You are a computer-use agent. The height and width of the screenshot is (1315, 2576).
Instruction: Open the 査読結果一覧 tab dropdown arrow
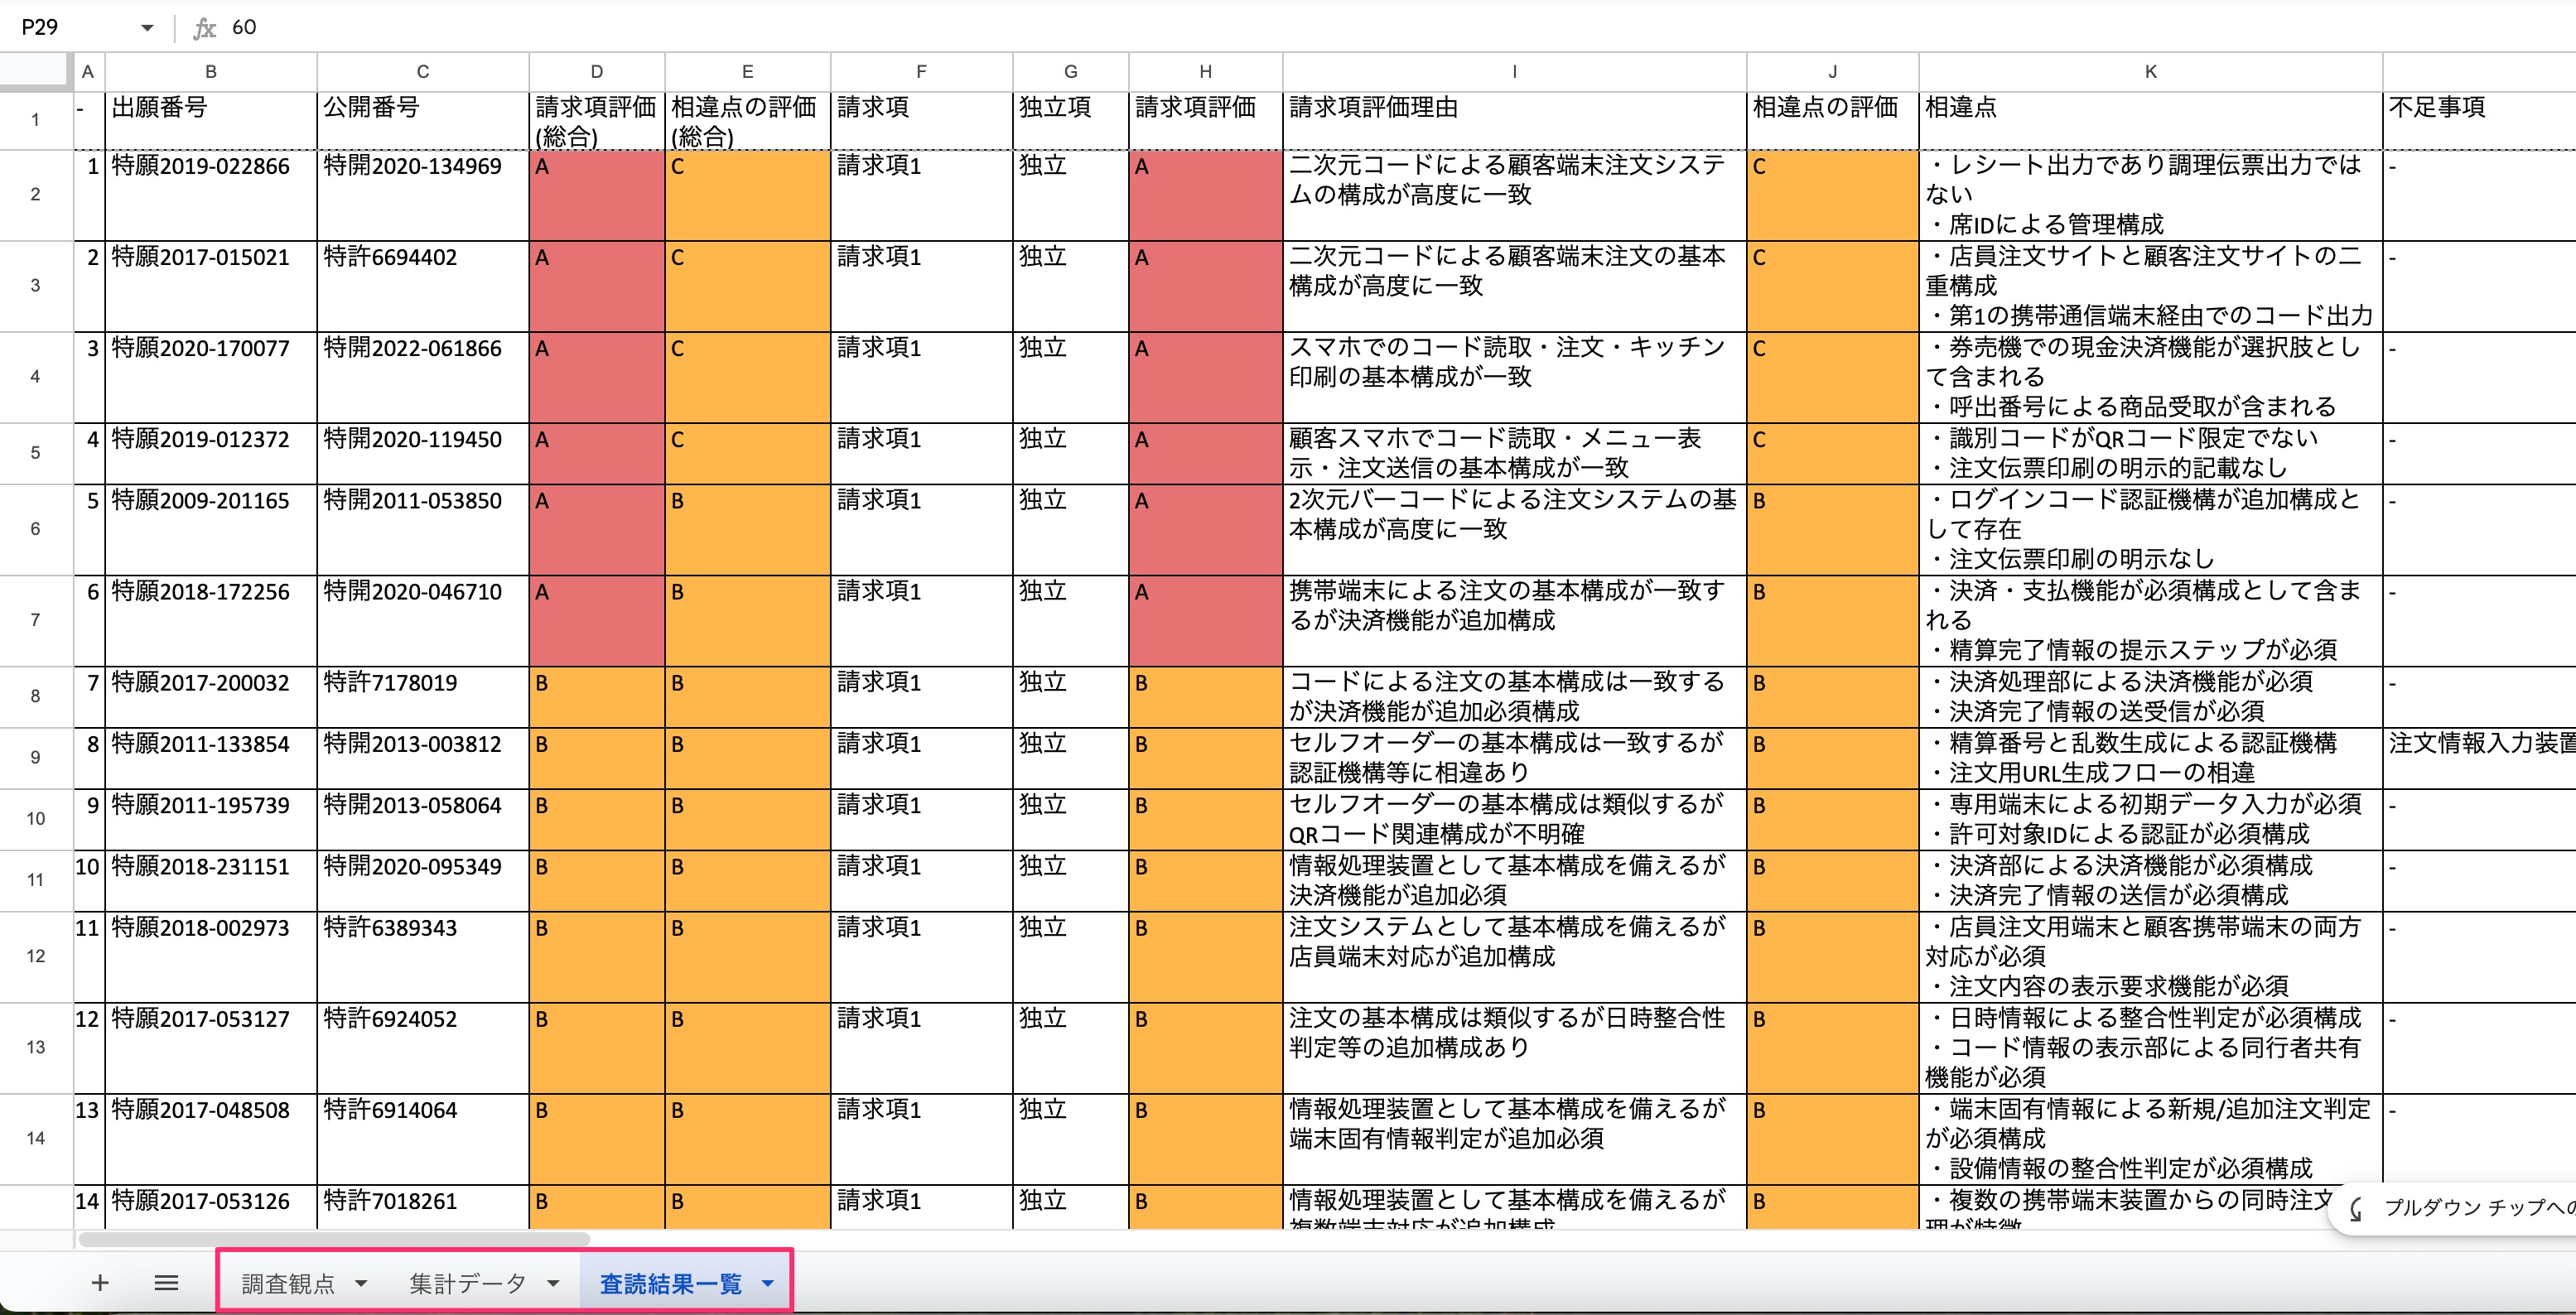pyautogui.click(x=768, y=1284)
